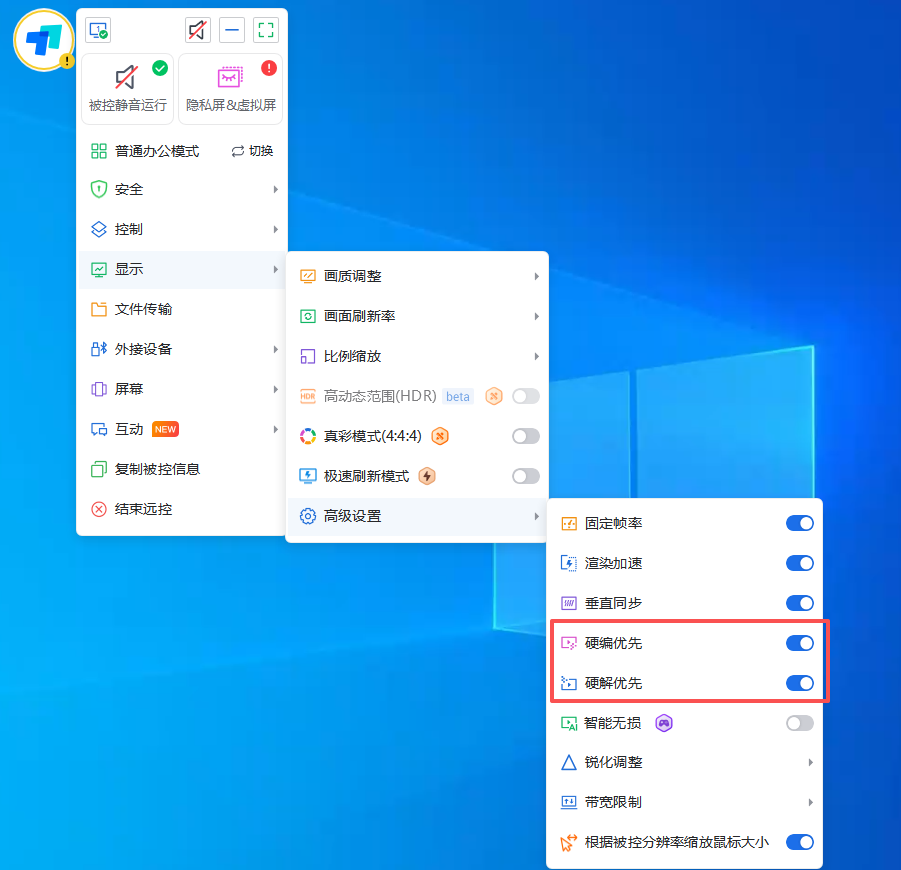Open 文件传输 from the menu
901x870 pixels.
(x=182, y=309)
